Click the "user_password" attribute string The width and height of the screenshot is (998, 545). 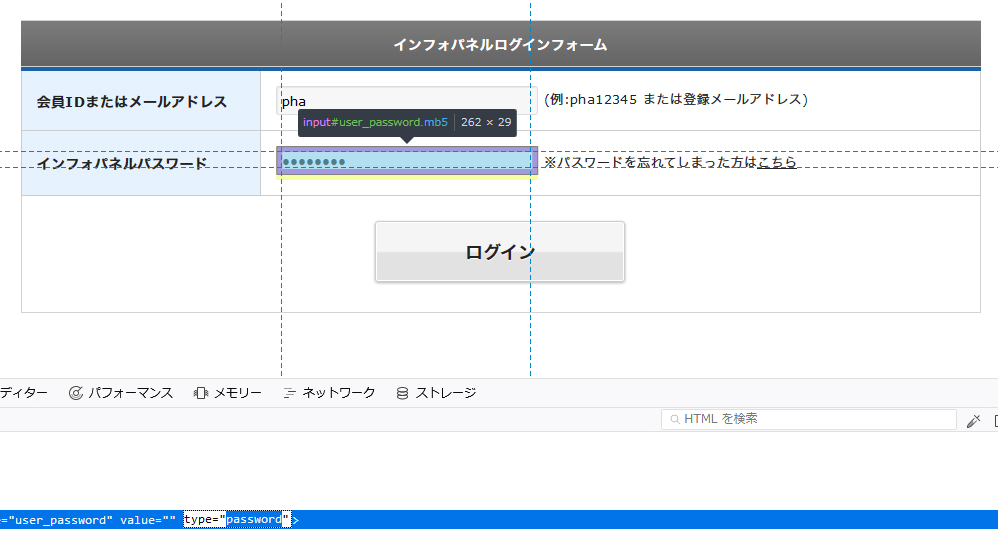(x=59, y=520)
